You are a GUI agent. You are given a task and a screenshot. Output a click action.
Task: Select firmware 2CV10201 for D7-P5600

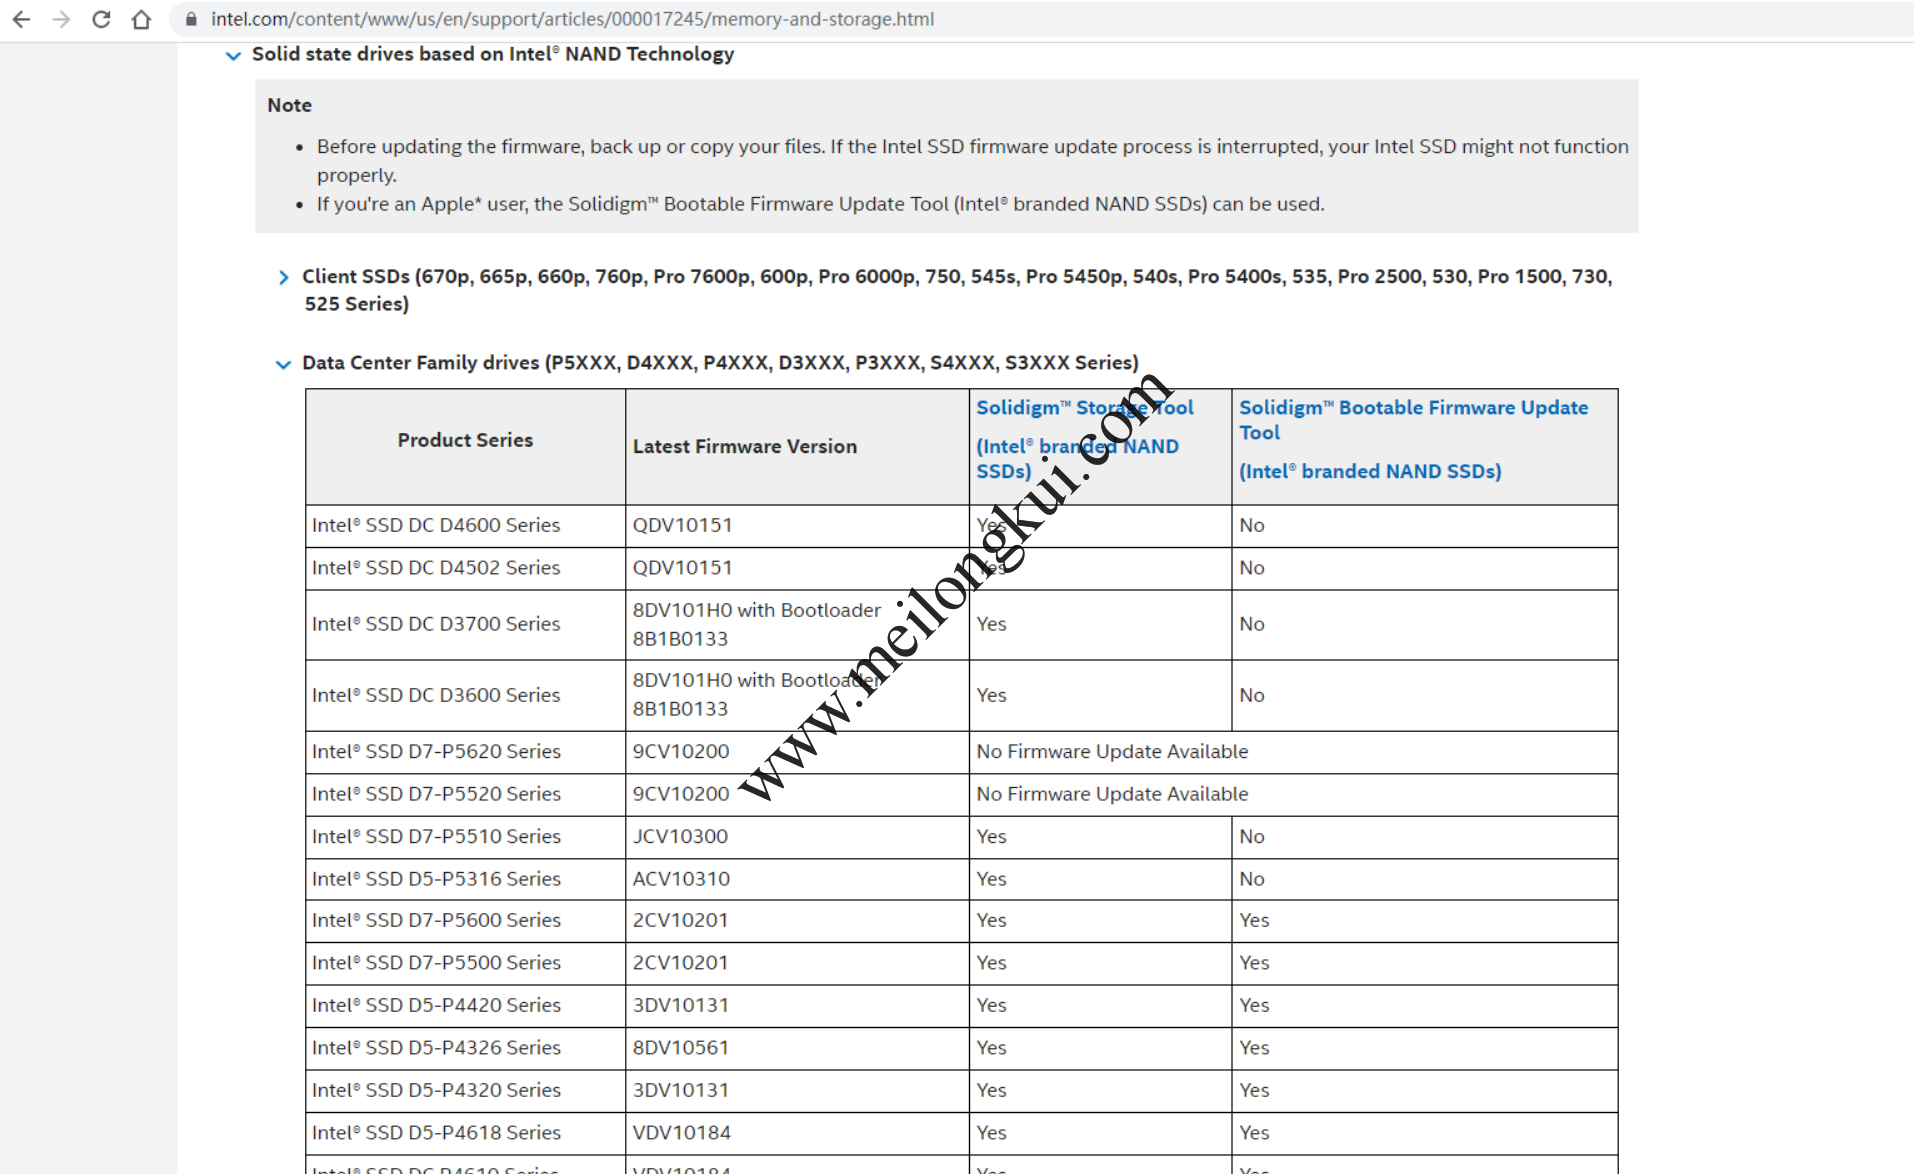click(680, 920)
